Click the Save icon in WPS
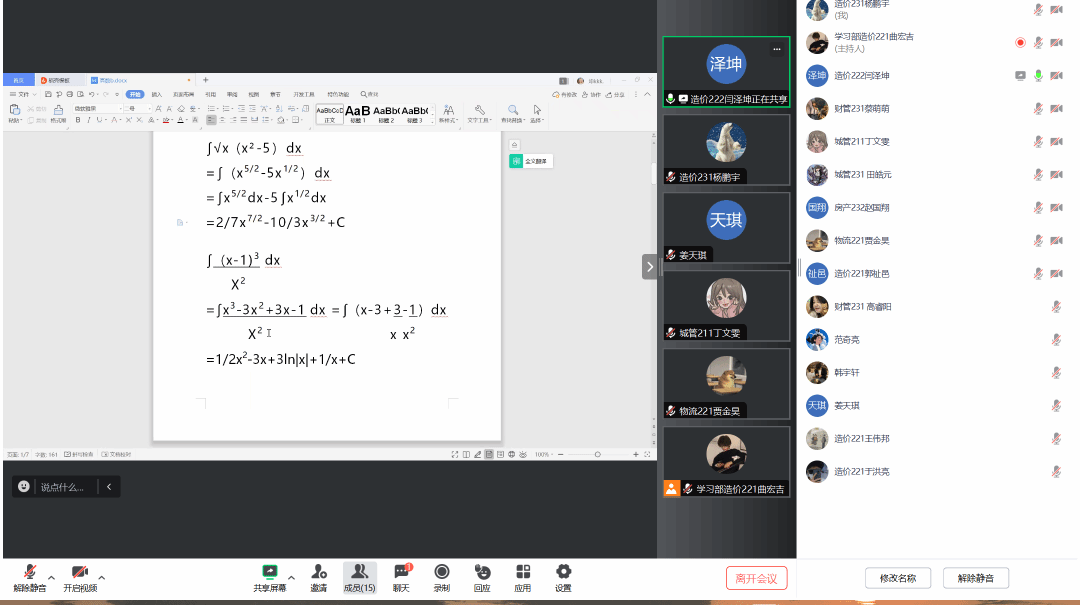Viewport: 1080px width, 605px height. coord(48,94)
